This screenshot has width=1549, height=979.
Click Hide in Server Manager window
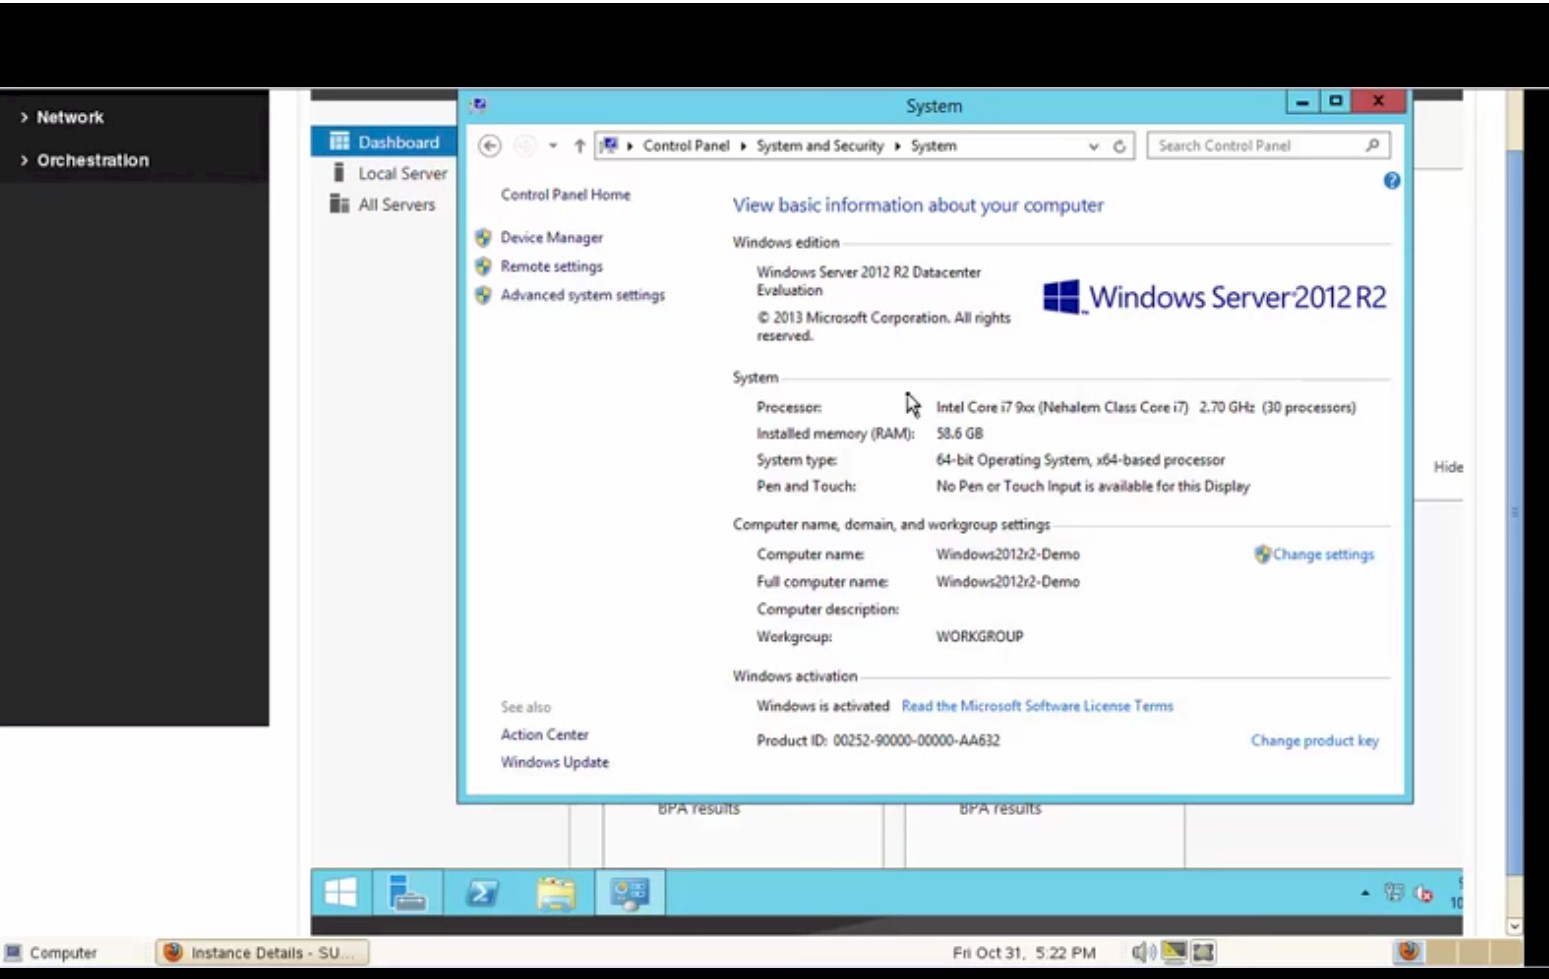(1447, 467)
